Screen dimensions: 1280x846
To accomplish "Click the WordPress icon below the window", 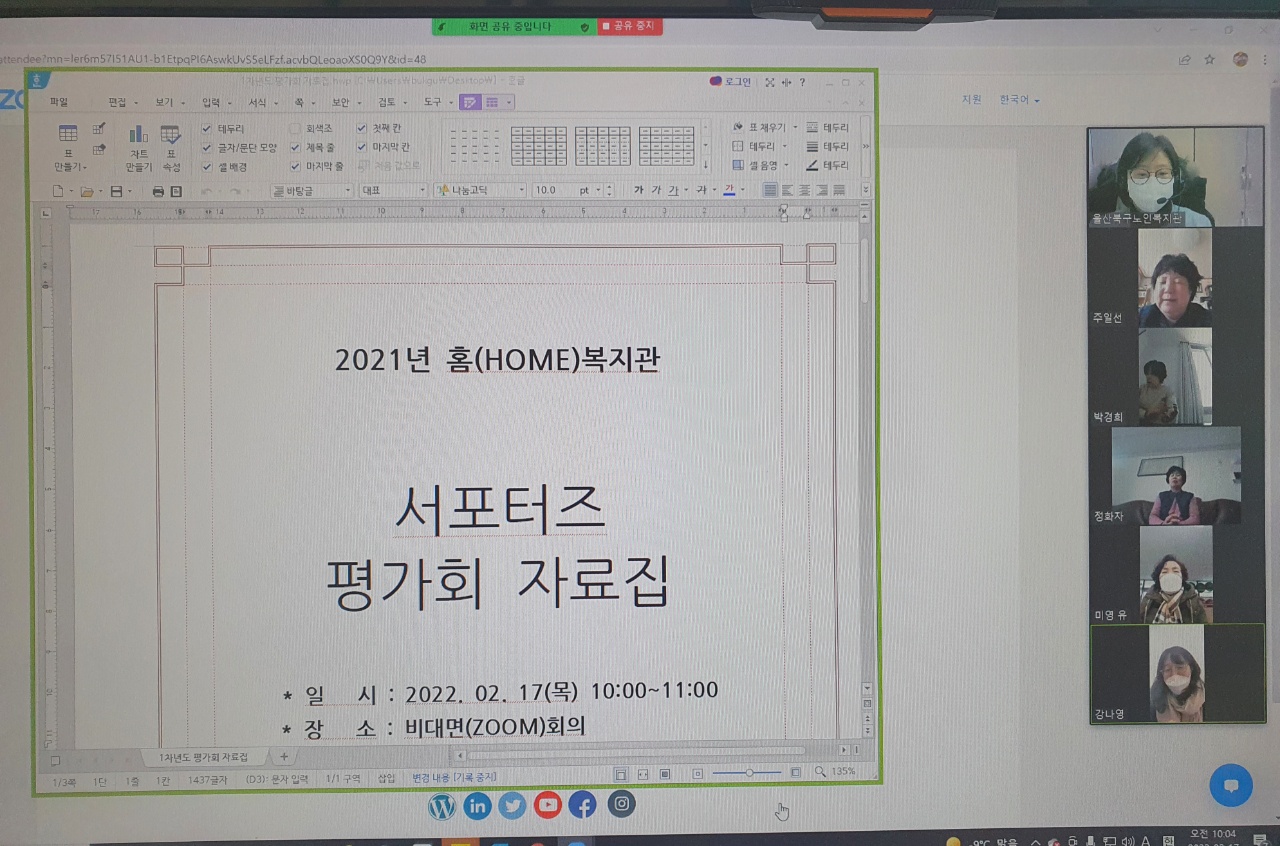I will (442, 806).
